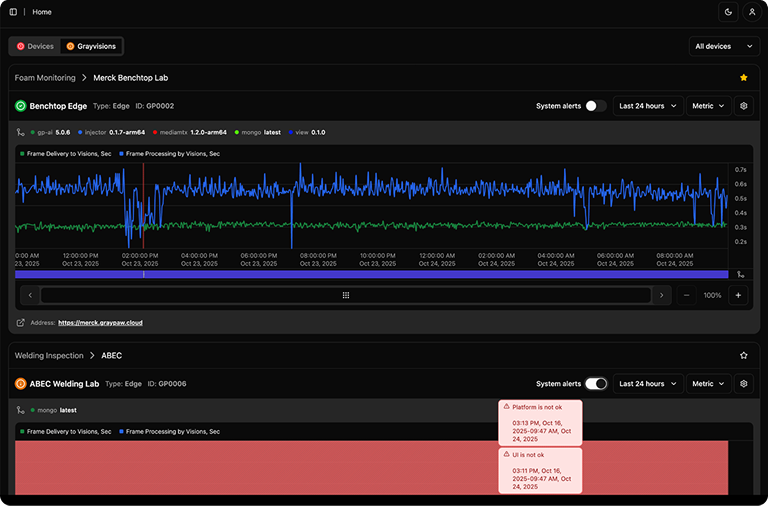Viewport: 768px width, 506px height.
Task: Select the Grayvisions tab
Action: click(x=91, y=46)
